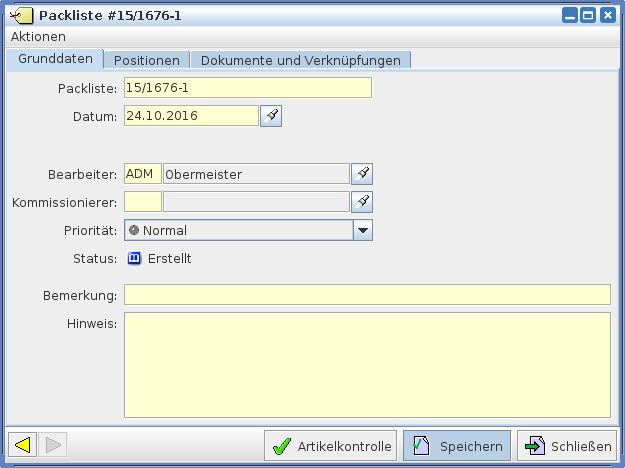Image resolution: width=625 pixels, height=468 pixels.
Task: Expand the Priorität dropdown arrow
Action: (x=363, y=230)
